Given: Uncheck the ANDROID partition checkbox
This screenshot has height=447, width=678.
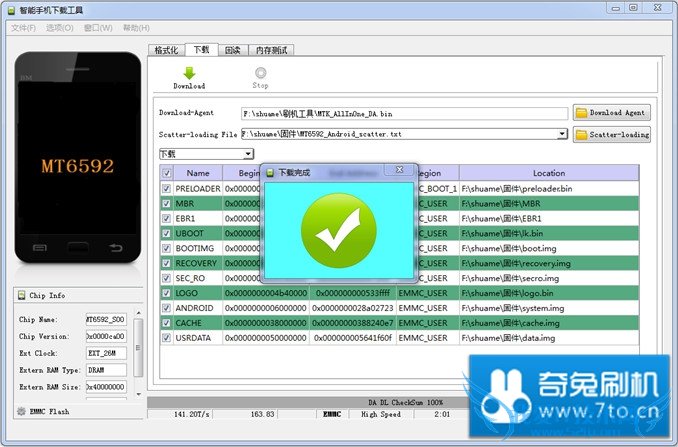Looking at the screenshot, I should [166, 308].
